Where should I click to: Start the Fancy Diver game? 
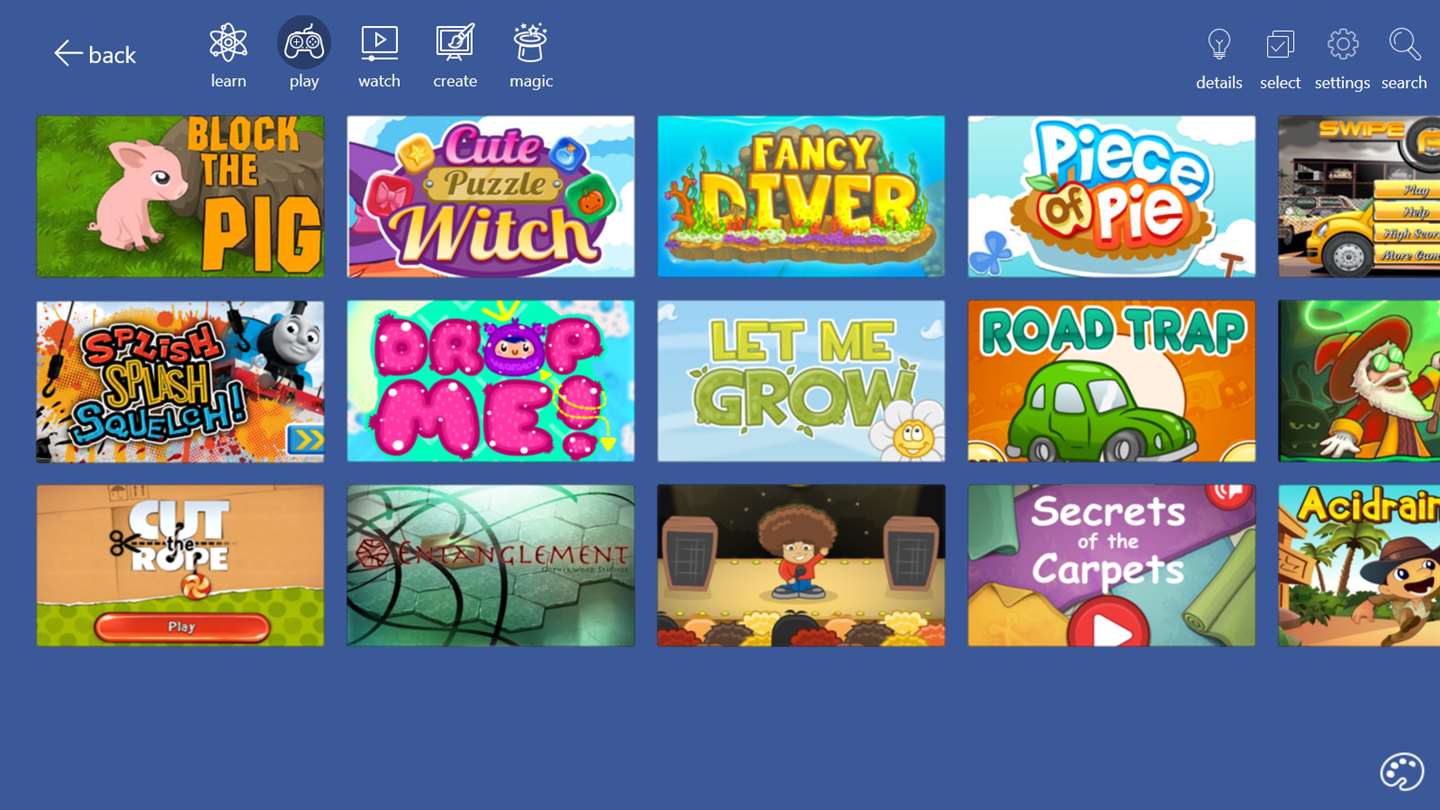pyautogui.click(x=801, y=196)
